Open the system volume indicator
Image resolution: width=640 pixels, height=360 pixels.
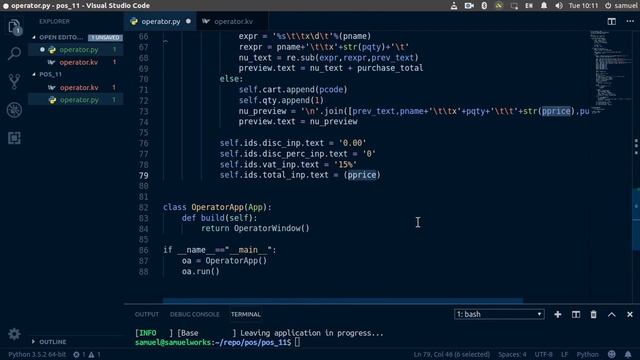point(559,6)
